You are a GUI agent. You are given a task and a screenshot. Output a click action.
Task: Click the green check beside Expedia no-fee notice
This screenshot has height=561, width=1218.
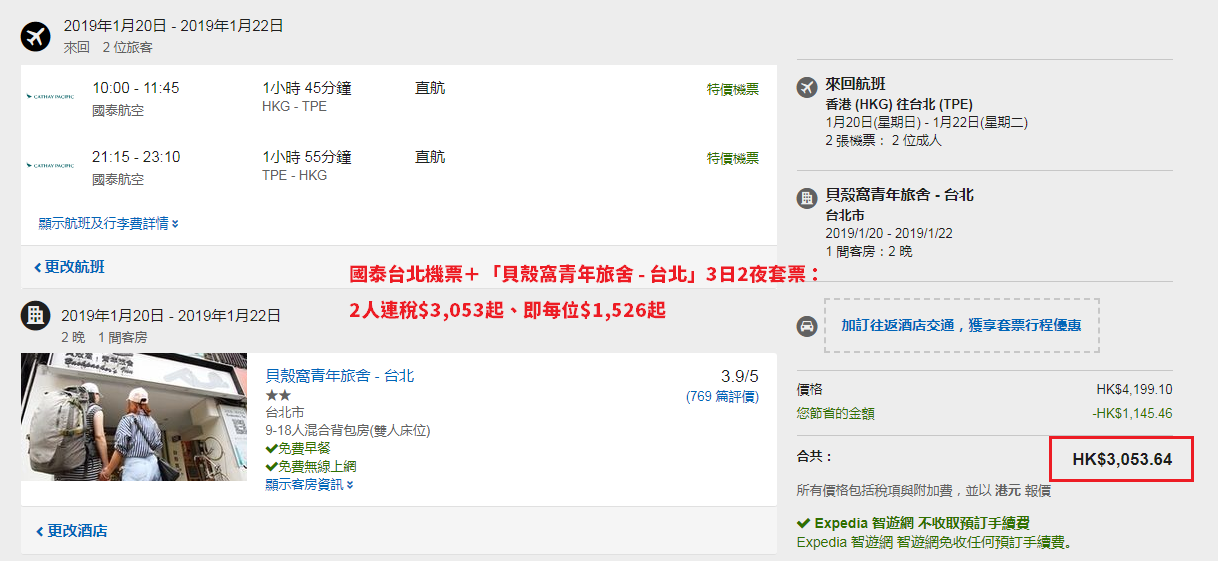coord(804,523)
